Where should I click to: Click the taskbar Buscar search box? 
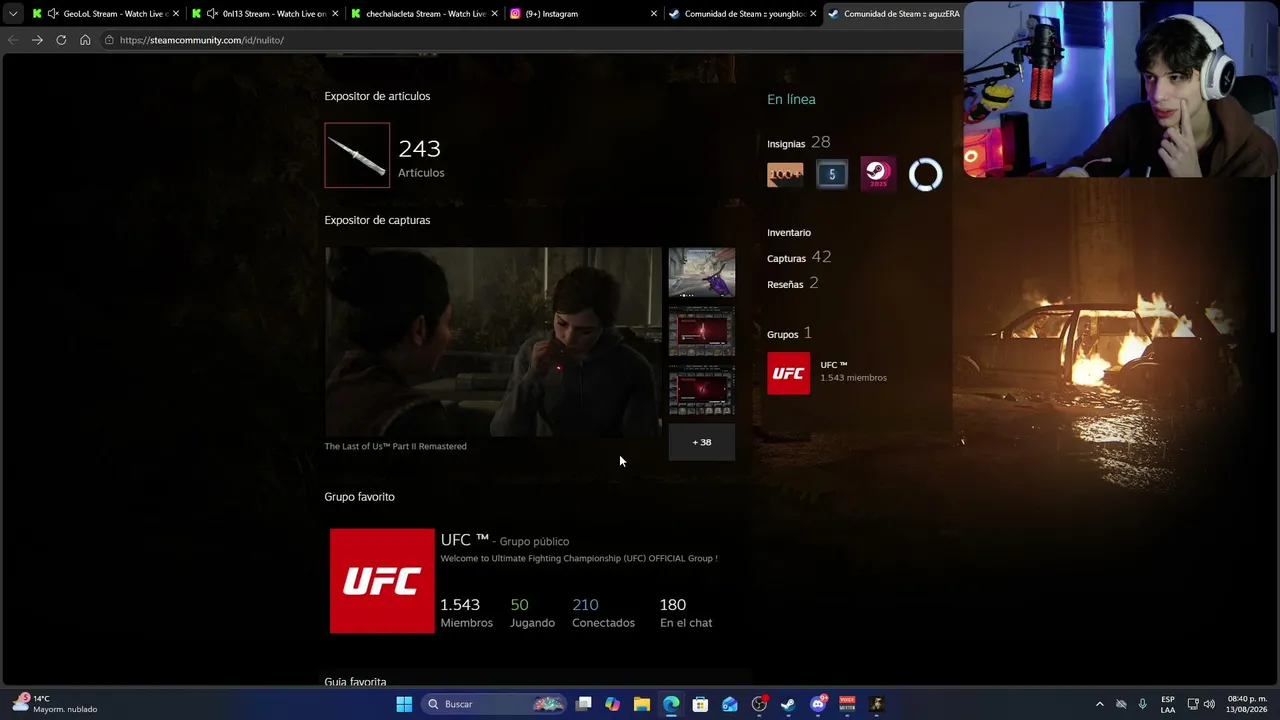click(493, 704)
